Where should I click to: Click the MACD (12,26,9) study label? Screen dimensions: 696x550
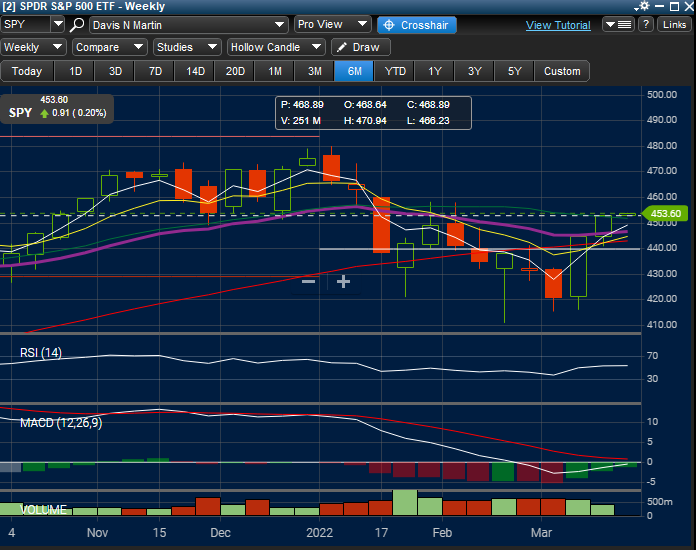click(x=61, y=423)
